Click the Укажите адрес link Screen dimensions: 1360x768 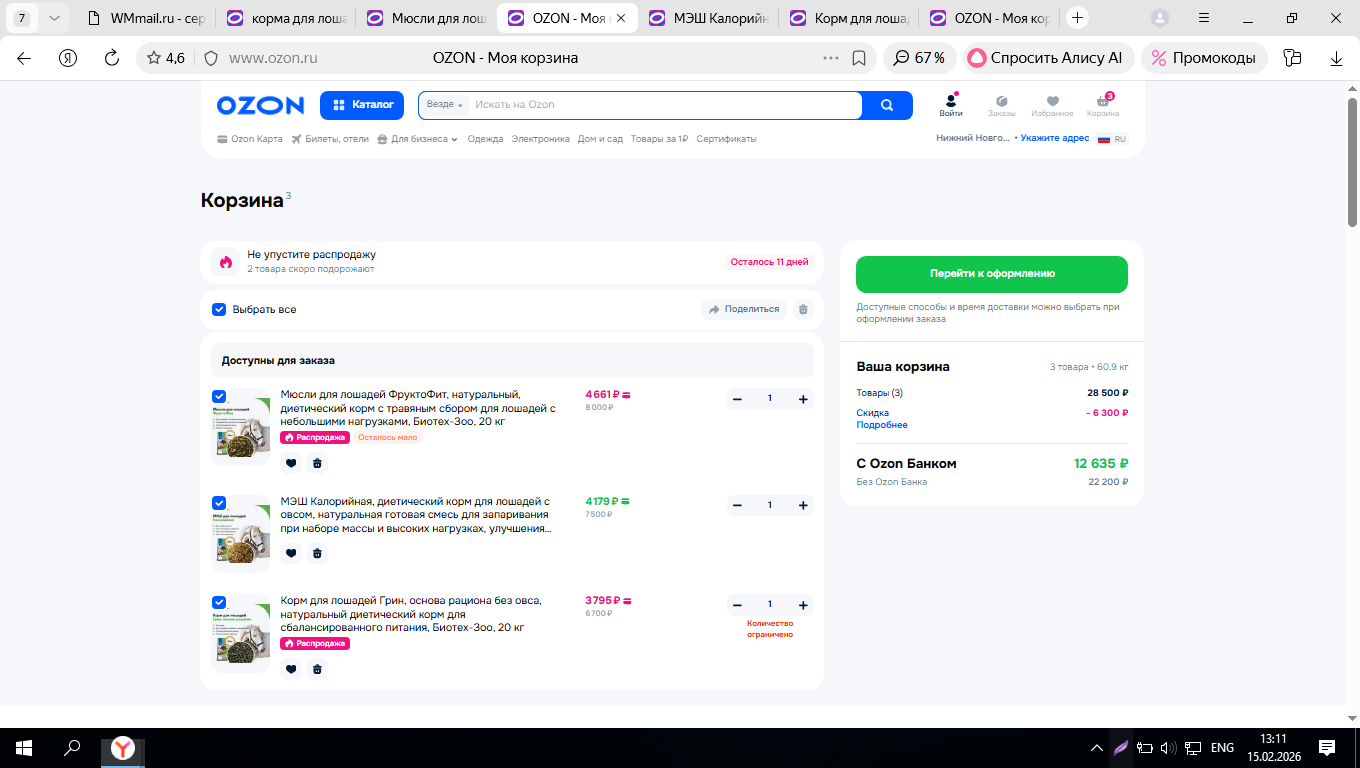pos(1055,139)
